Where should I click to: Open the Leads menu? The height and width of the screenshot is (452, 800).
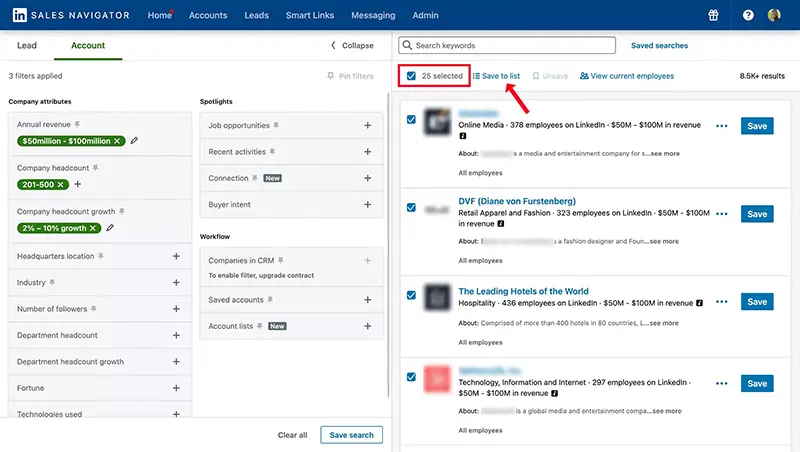point(256,15)
